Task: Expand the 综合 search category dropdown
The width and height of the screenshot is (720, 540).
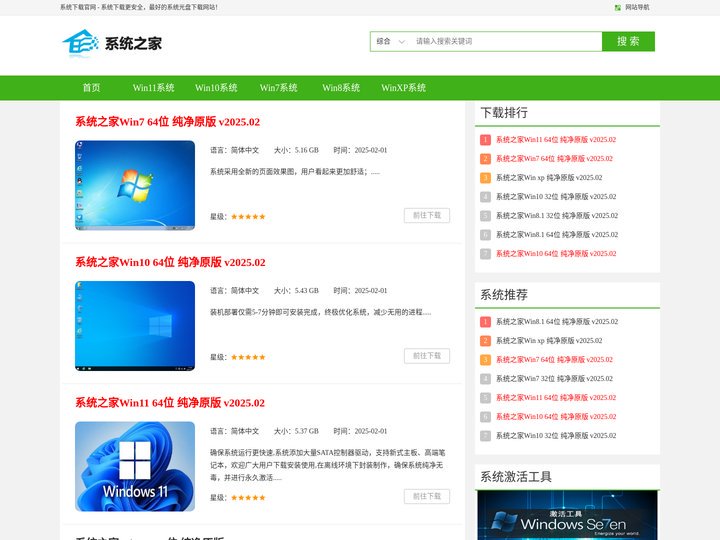Action: [x=390, y=41]
